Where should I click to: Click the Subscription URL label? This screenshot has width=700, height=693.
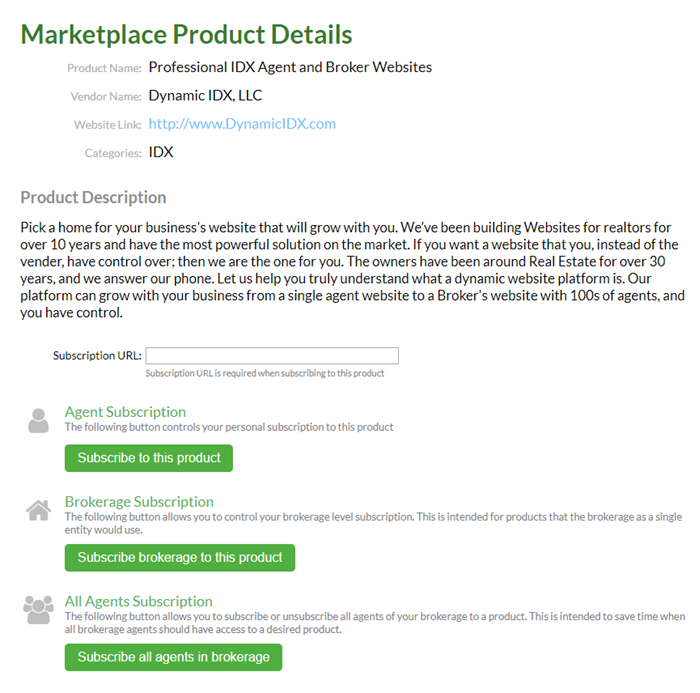pos(97,356)
